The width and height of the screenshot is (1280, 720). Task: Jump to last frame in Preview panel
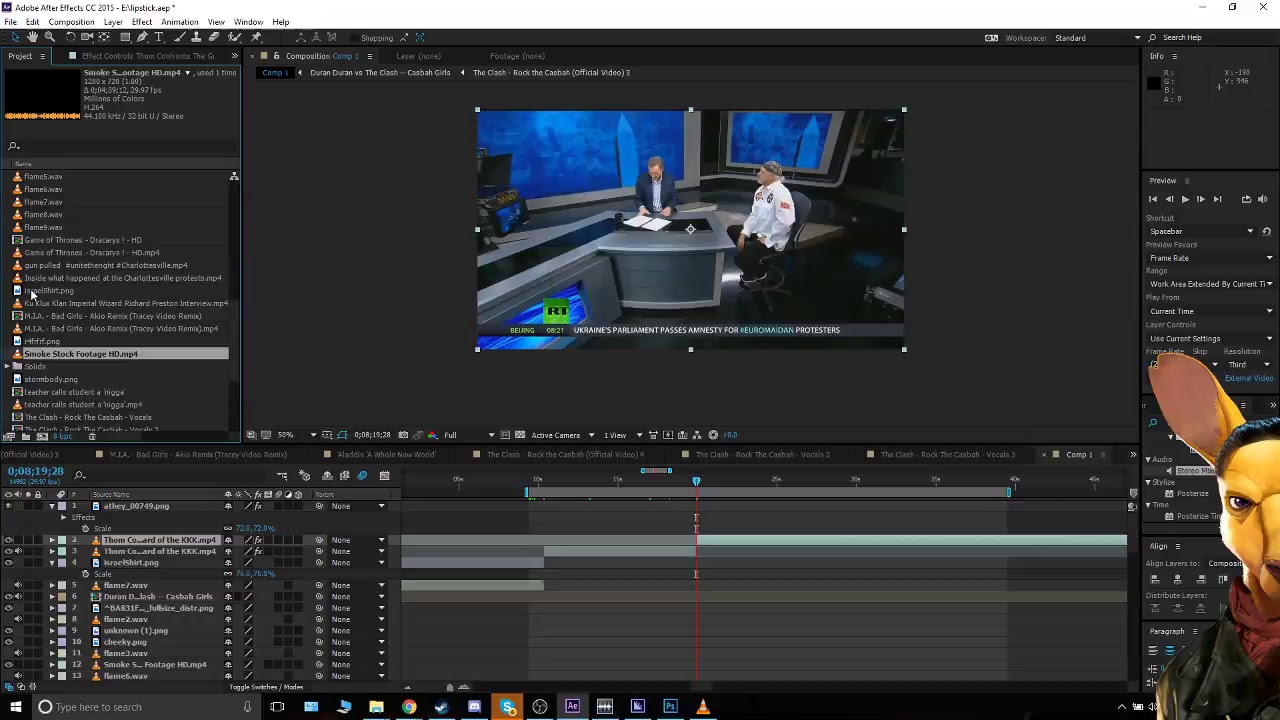pos(1217,199)
